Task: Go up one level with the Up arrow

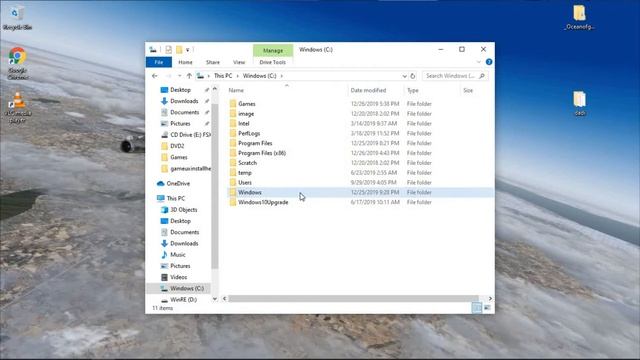Action: 189,76
